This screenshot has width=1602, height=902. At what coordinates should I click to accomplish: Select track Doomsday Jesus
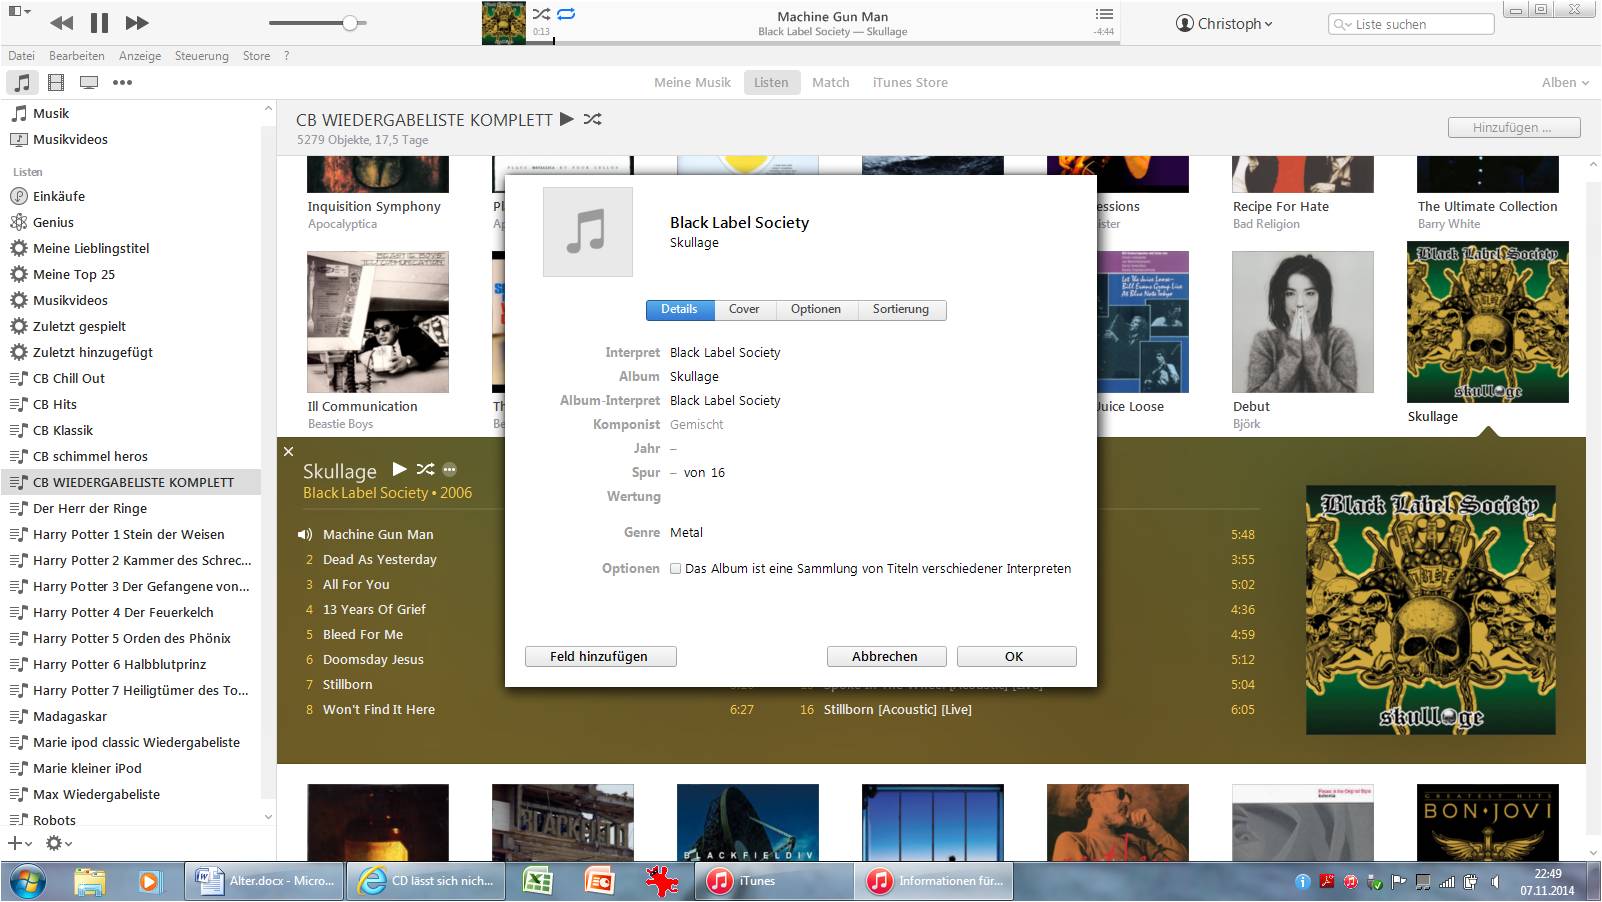click(x=373, y=660)
